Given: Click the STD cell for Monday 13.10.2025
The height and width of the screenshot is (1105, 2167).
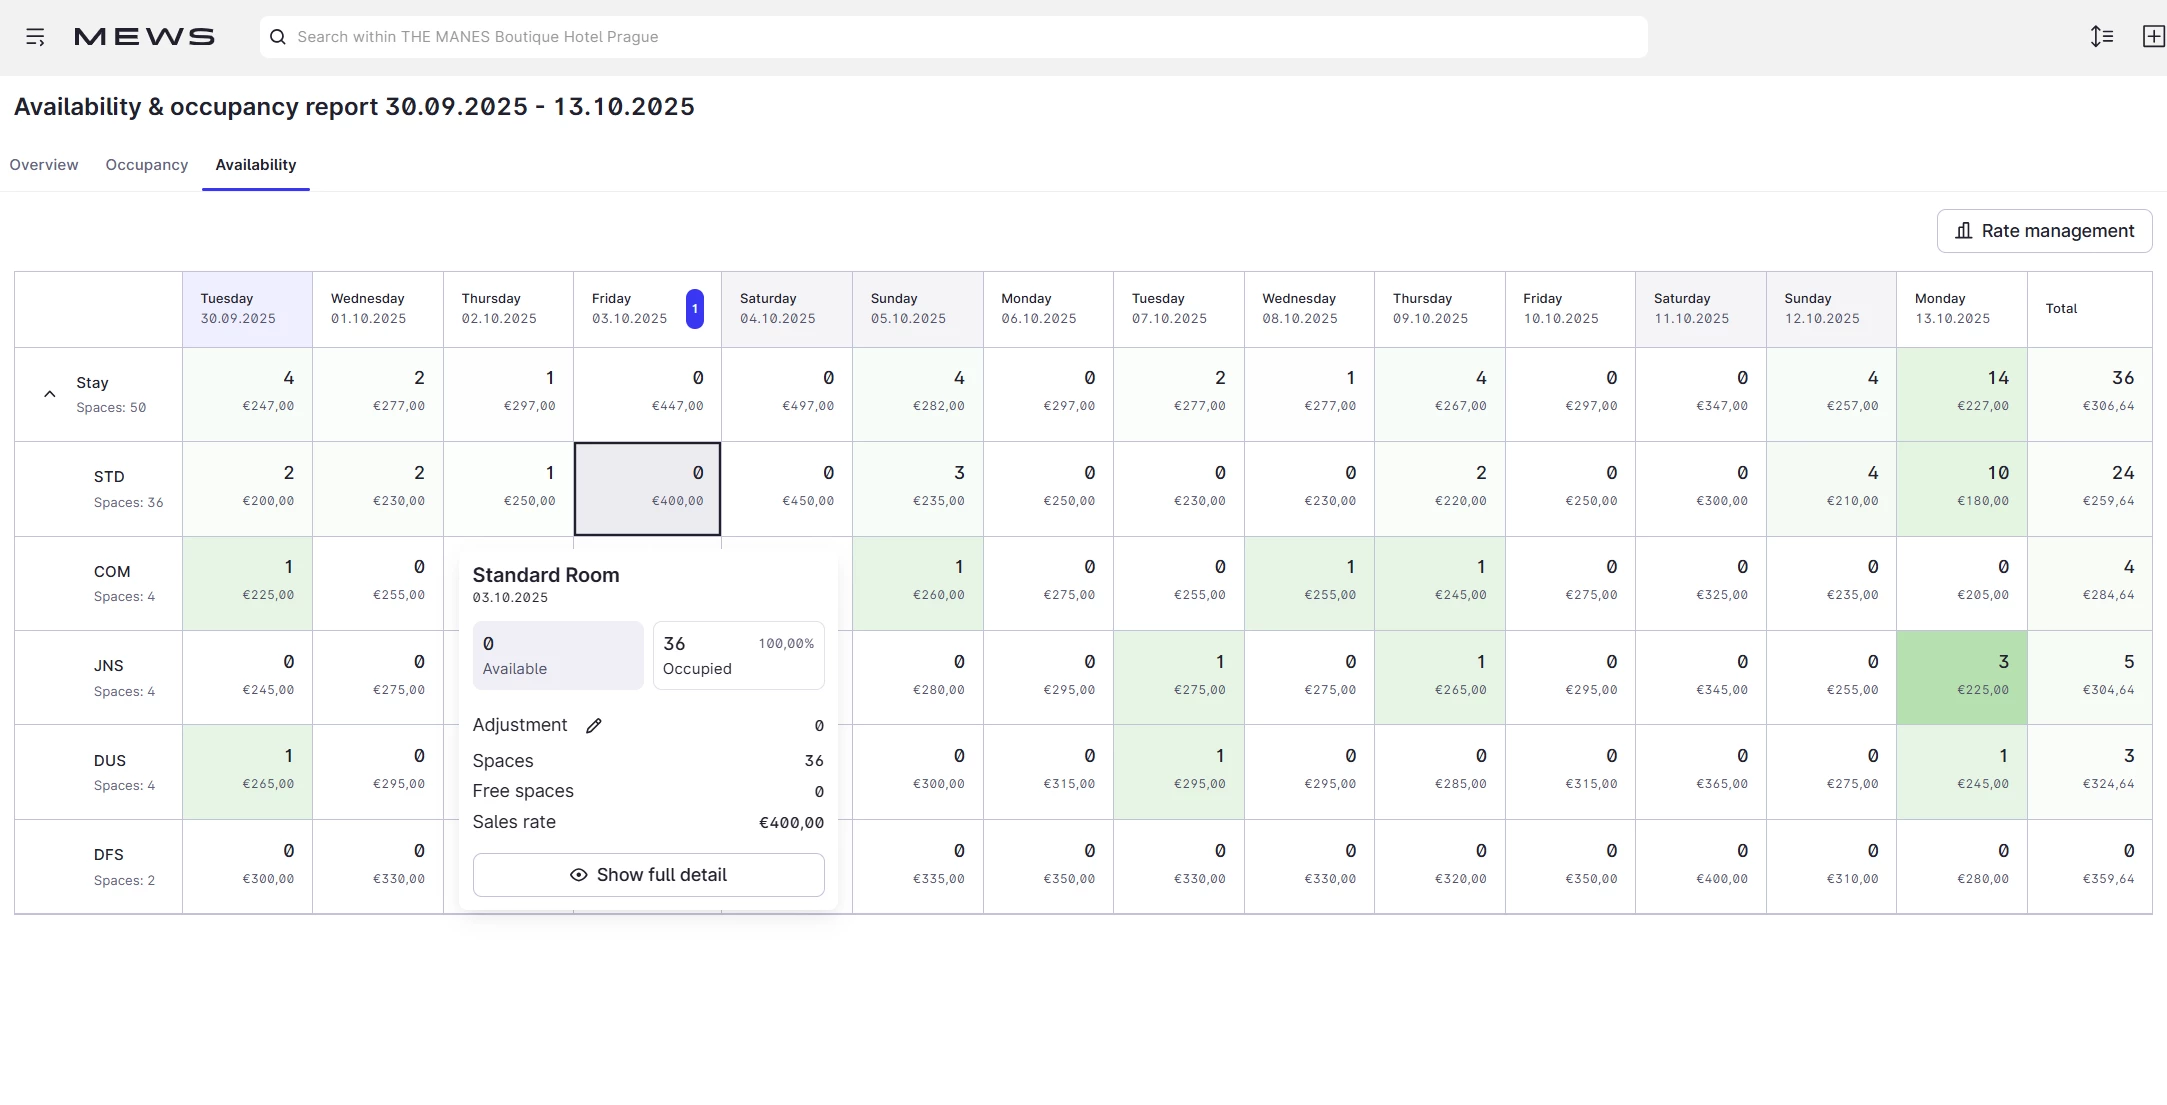Looking at the screenshot, I should tap(1961, 489).
